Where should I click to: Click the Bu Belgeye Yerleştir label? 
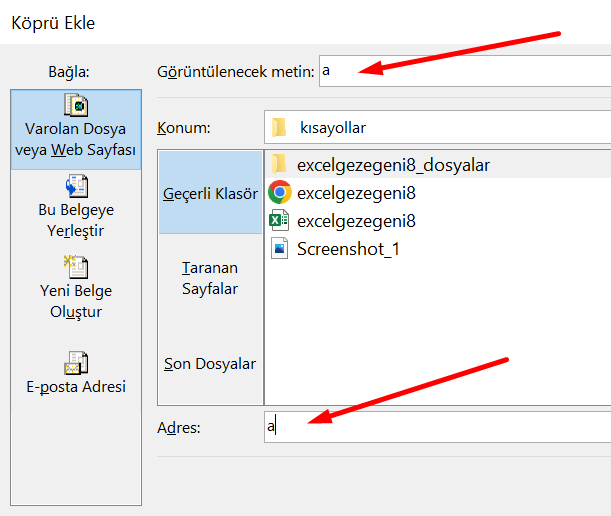click(x=76, y=220)
